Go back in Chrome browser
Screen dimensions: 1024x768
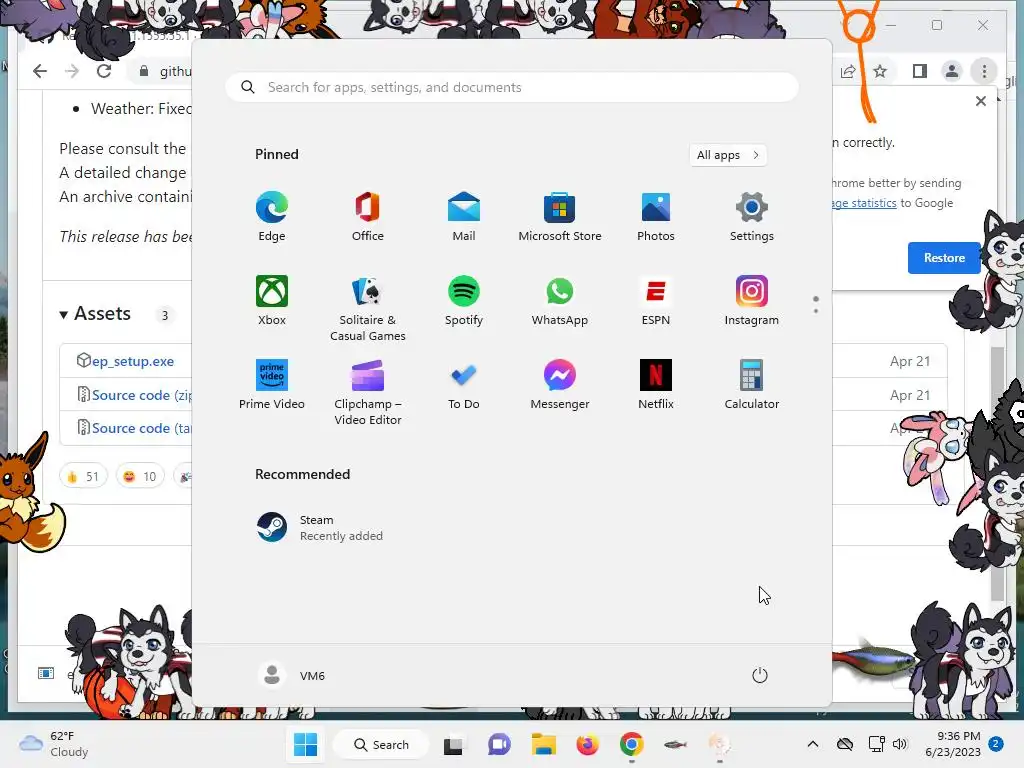point(40,71)
